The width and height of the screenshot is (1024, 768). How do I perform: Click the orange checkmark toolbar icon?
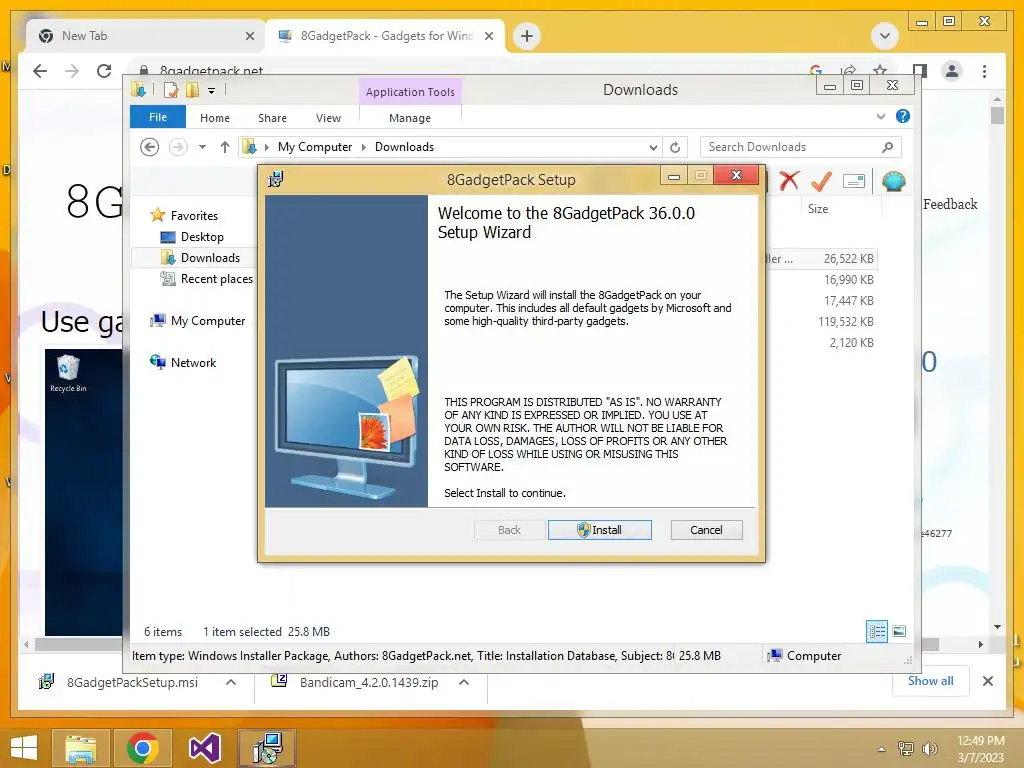(x=822, y=181)
